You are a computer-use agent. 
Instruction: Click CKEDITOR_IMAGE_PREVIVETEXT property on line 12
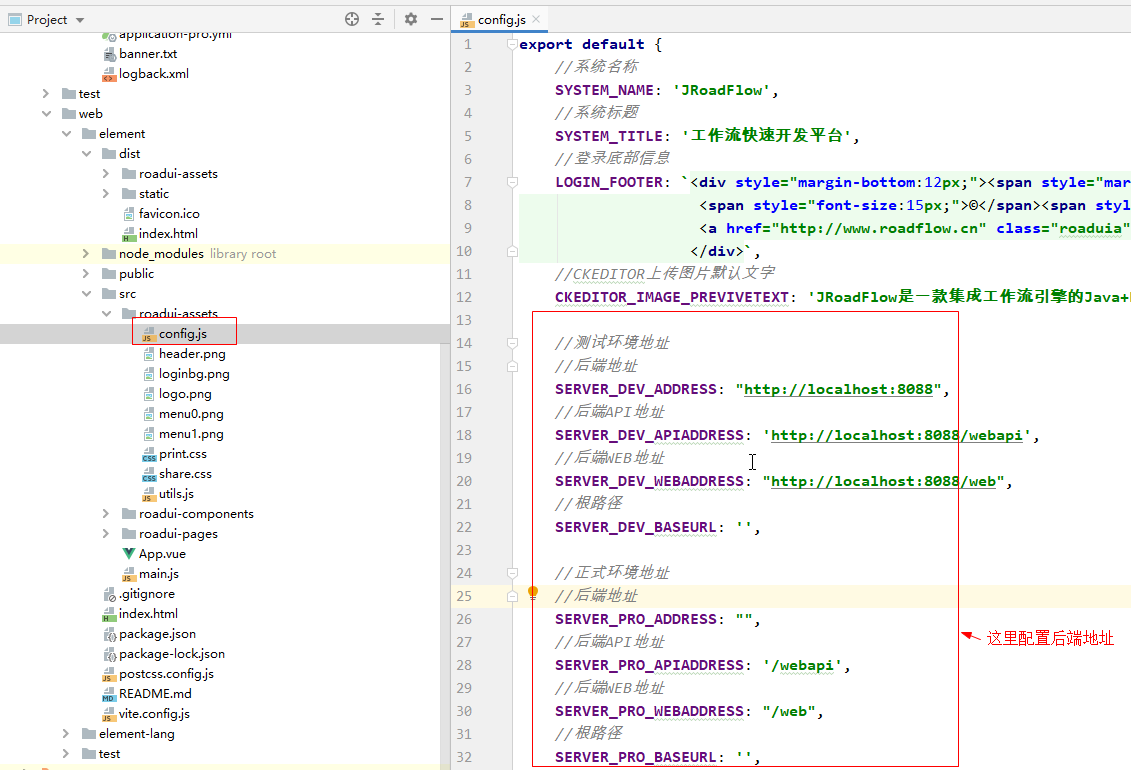tap(672, 298)
